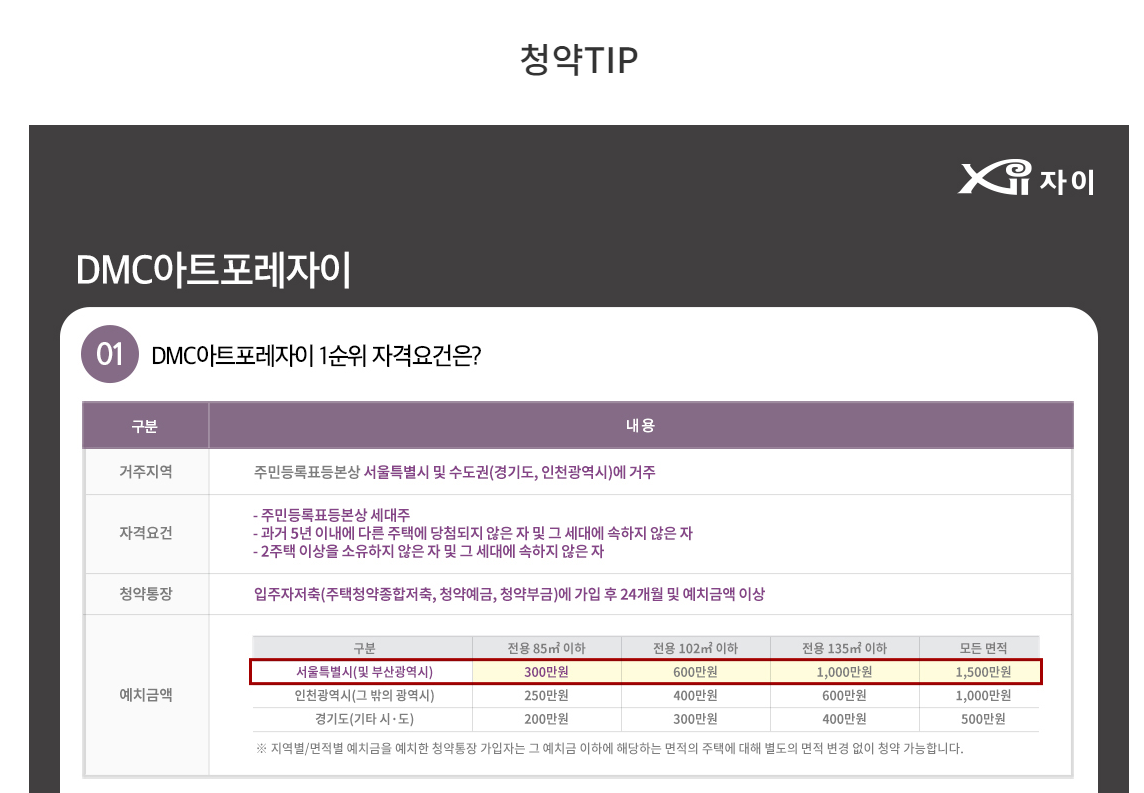Click 300만원 in the 경기도 row
The height and width of the screenshot is (793, 1144).
pos(695,719)
